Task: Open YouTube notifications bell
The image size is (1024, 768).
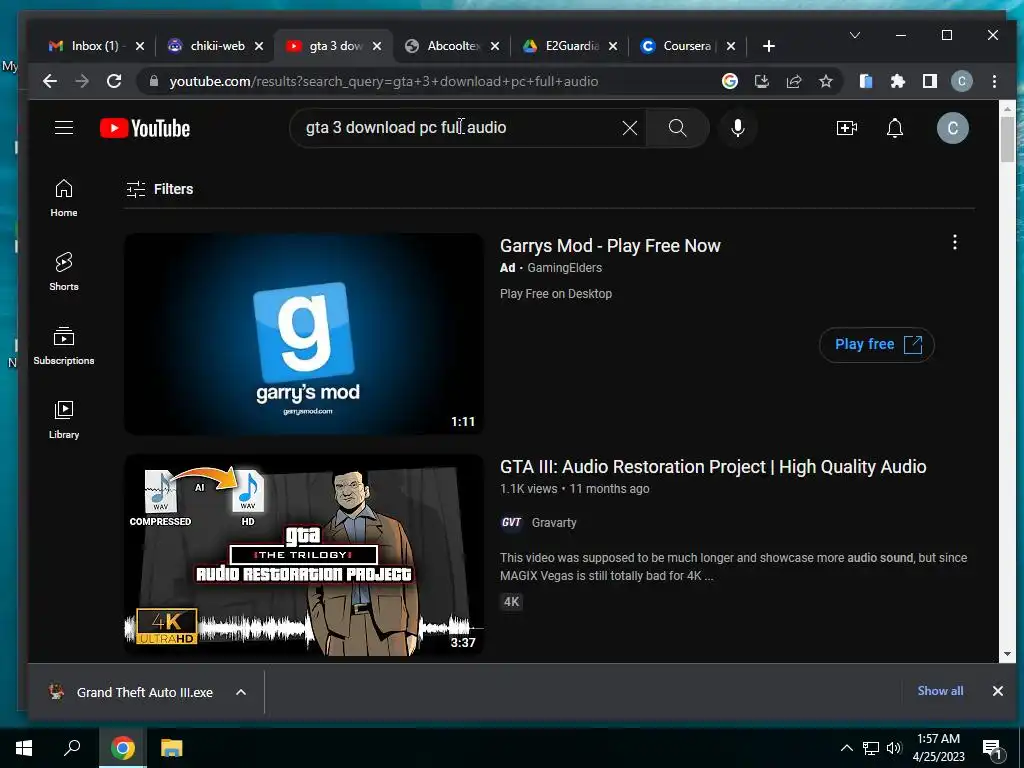Action: [x=895, y=128]
